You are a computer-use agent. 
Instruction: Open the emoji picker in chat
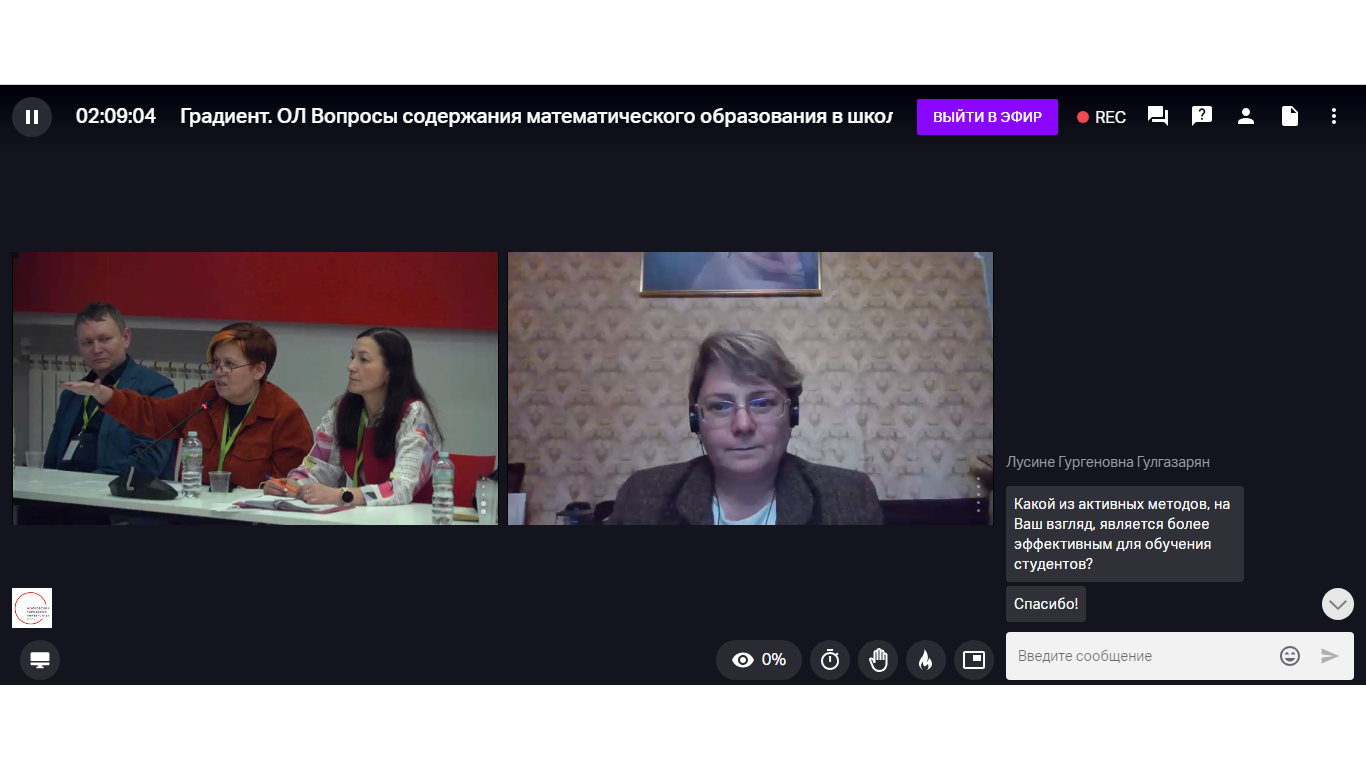[1290, 656]
